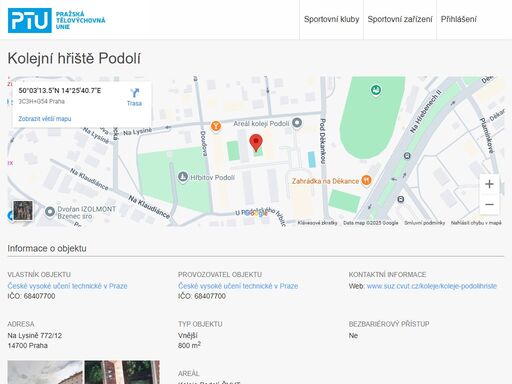Click the Dvořan IZOLMONT marker icon
Screen dimensions: 512x384
[x=50, y=212]
